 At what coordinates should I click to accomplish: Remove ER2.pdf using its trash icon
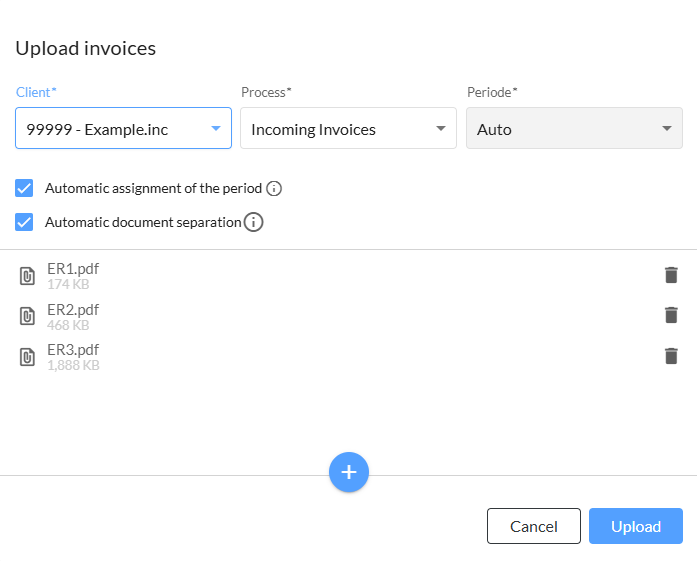pyautogui.click(x=671, y=315)
